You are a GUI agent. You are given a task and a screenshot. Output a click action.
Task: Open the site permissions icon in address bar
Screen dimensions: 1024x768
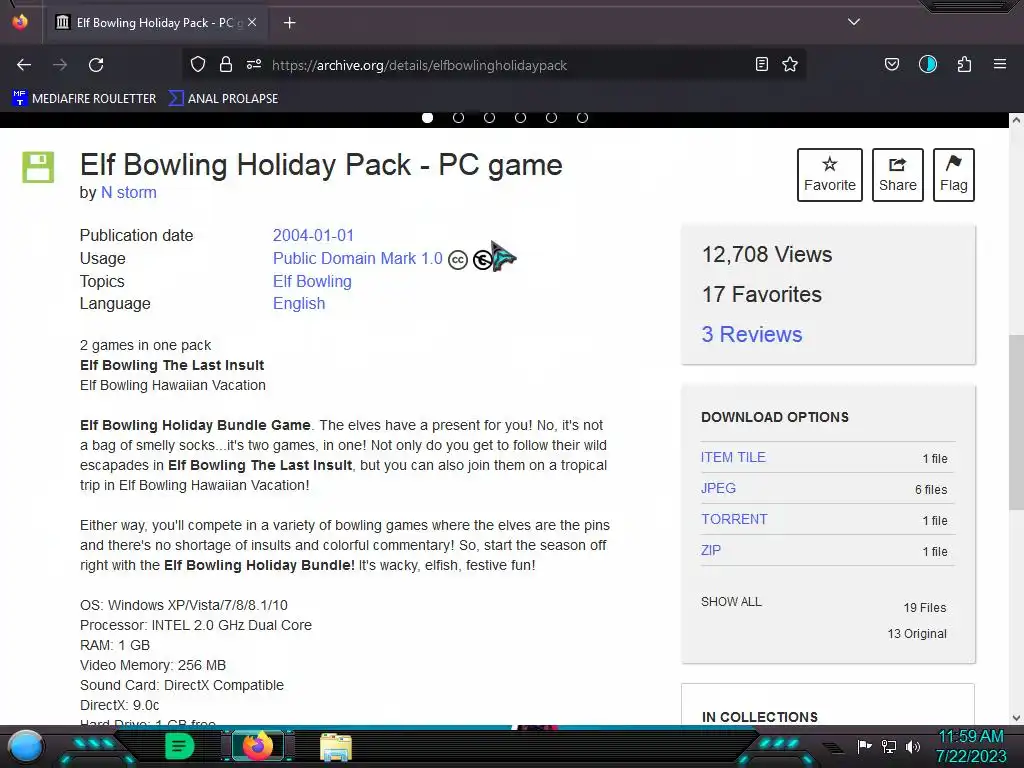[x=254, y=64]
